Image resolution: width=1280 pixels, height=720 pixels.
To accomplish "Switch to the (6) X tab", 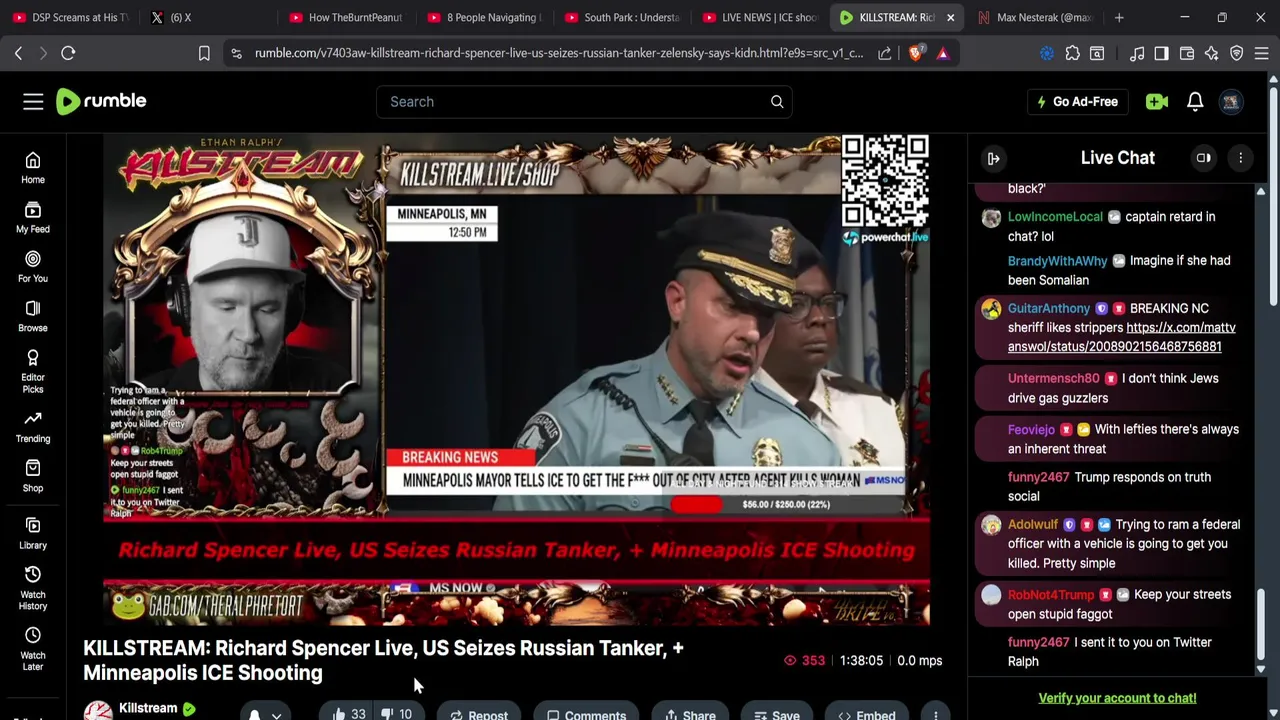I will click(205, 17).
